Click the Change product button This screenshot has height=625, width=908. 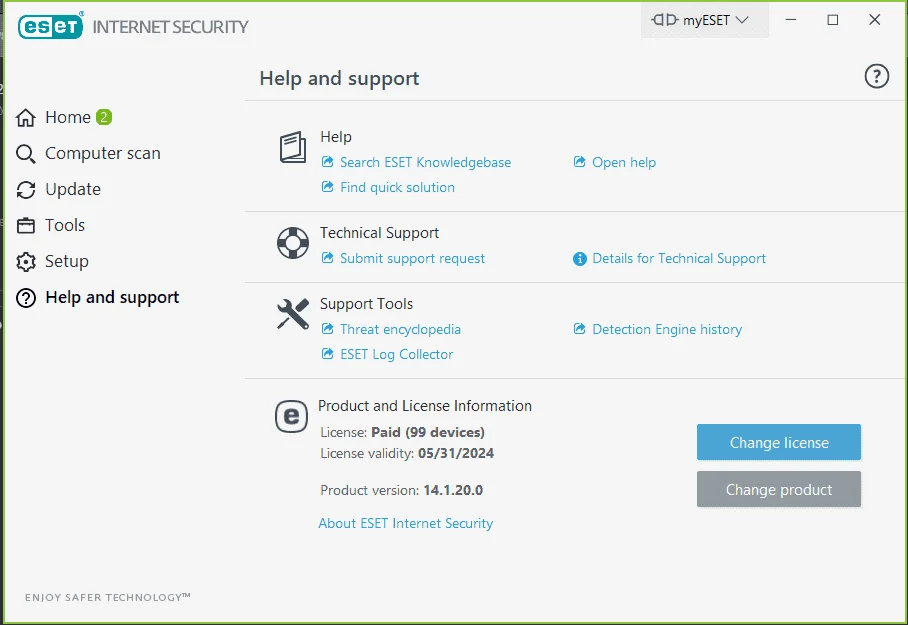pos(779,489)
